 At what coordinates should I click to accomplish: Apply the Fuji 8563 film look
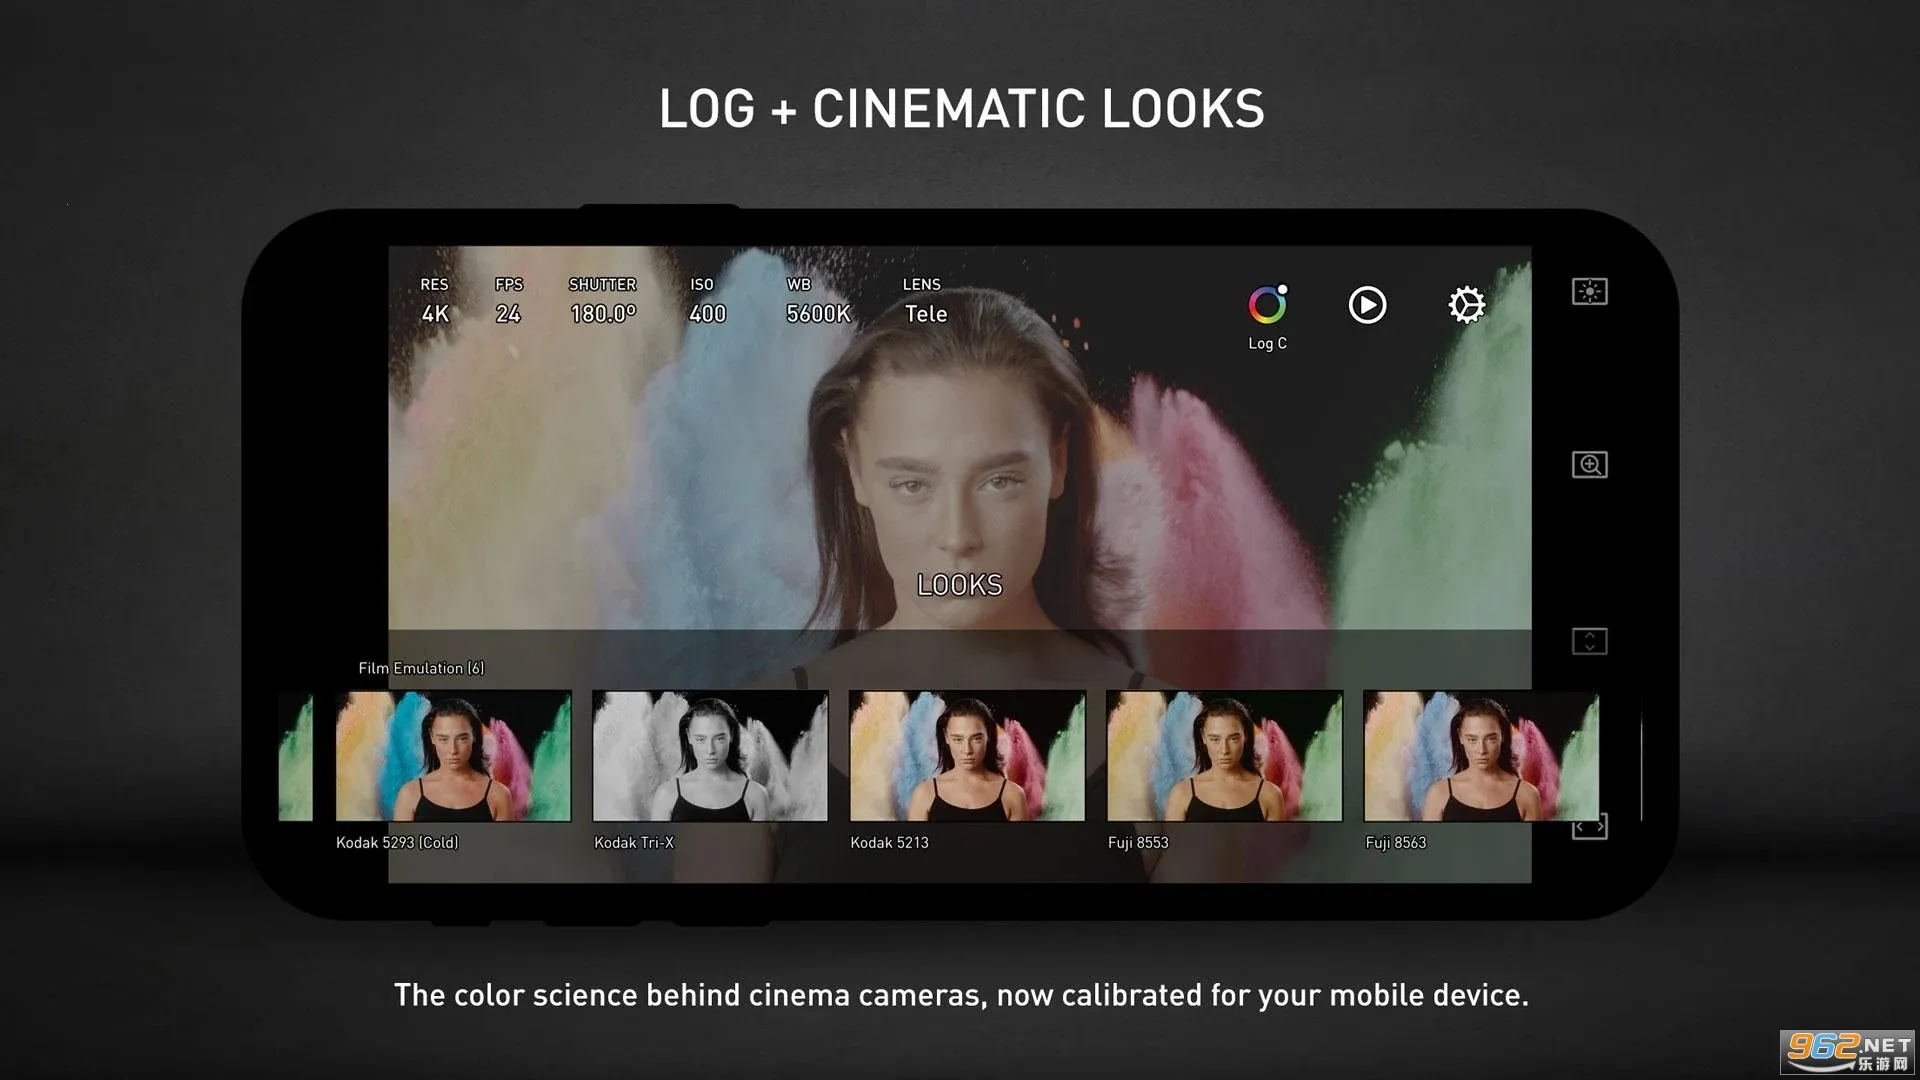point(1480,756)
